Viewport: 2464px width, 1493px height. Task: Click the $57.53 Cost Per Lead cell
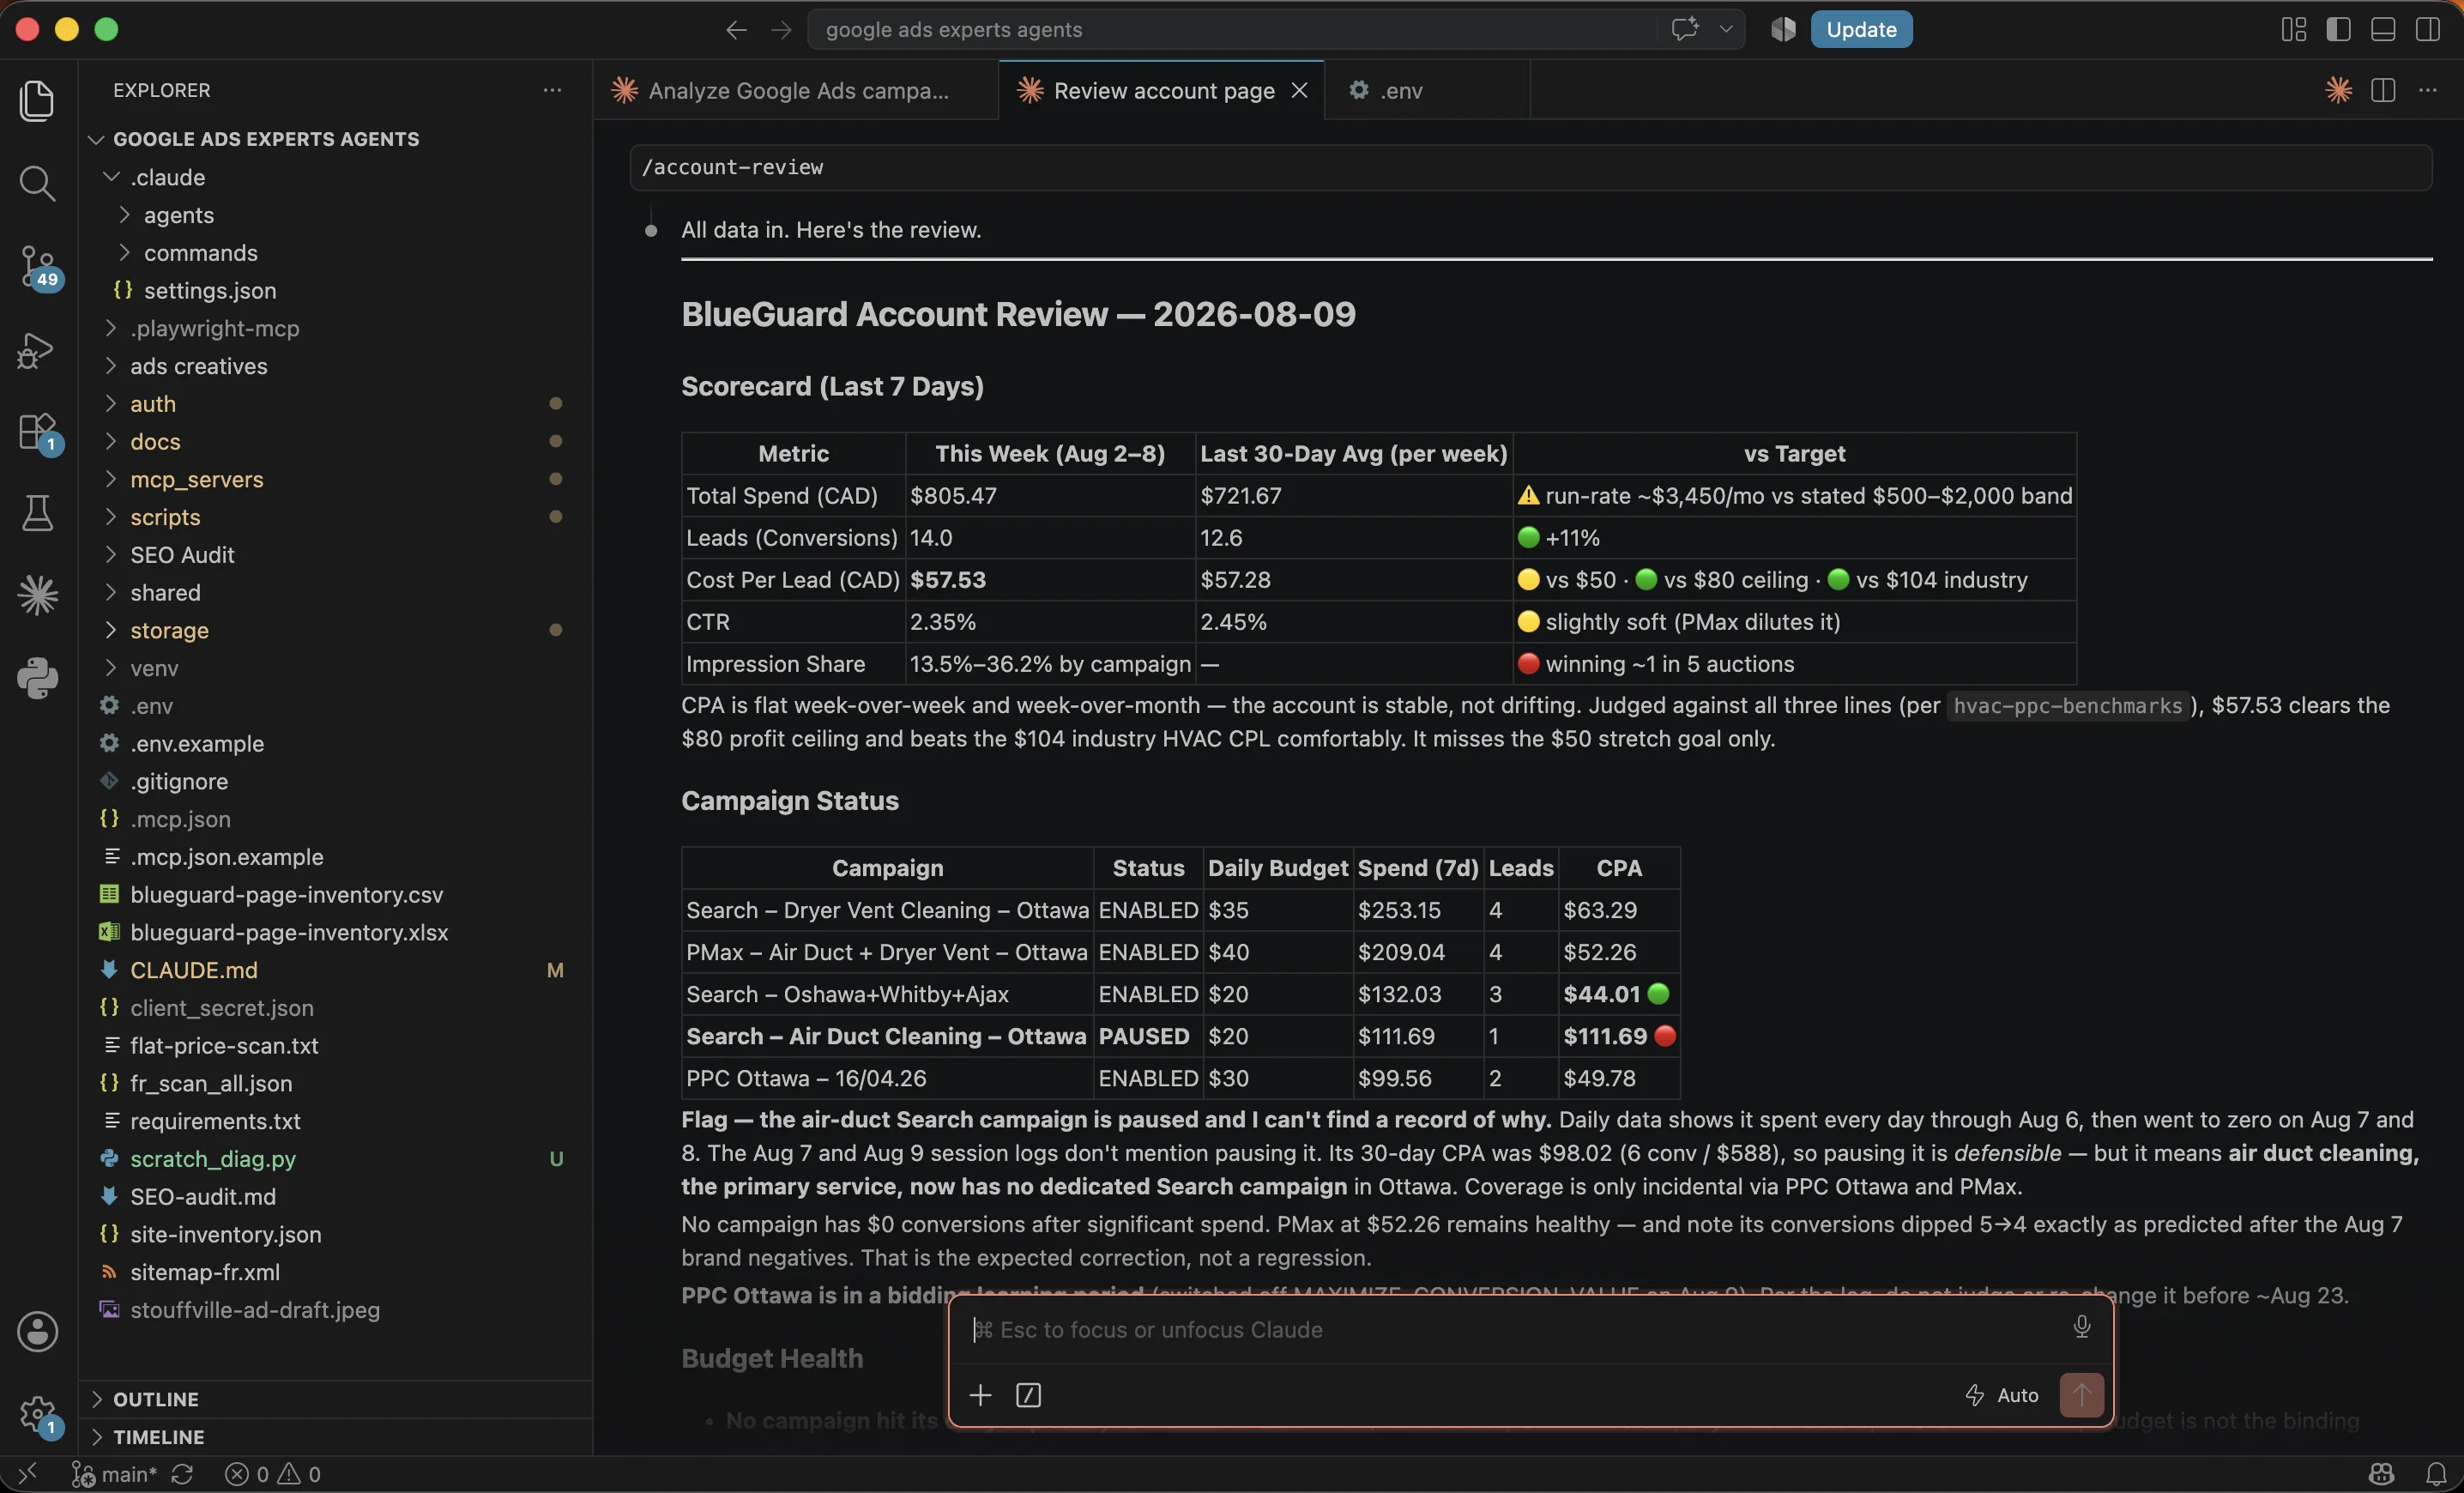1050,580
